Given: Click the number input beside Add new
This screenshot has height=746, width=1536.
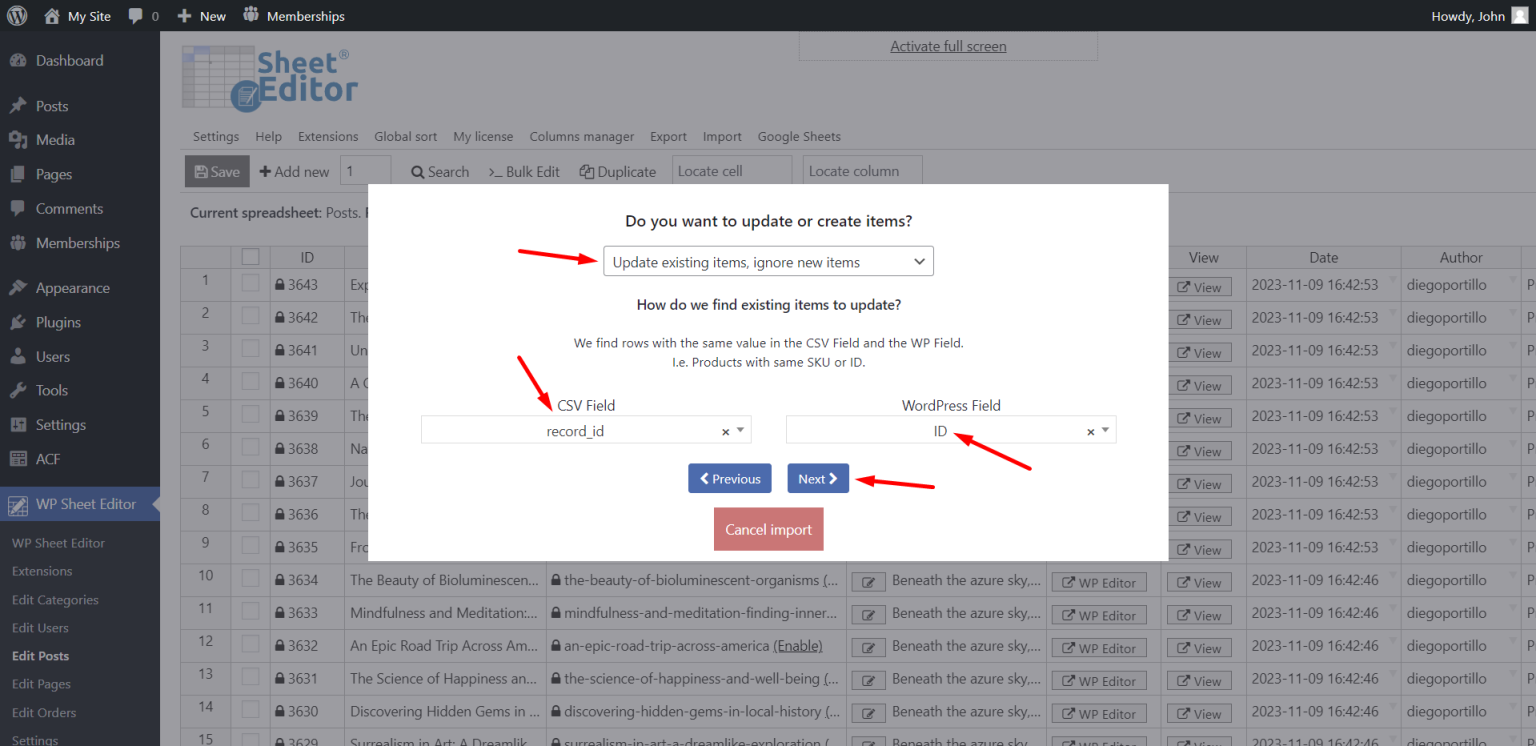Looking at the screenshot, I should pos(365,171).
